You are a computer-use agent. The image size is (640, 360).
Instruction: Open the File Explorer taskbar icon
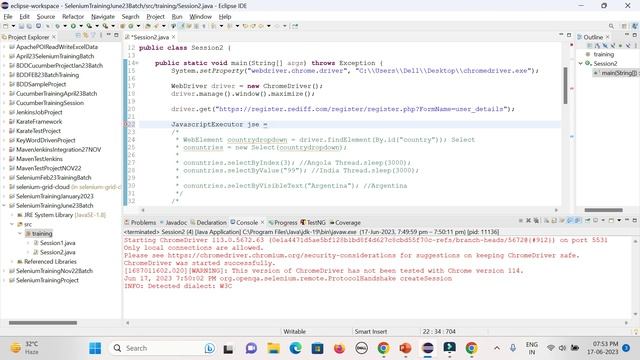[x=273, y=348]
